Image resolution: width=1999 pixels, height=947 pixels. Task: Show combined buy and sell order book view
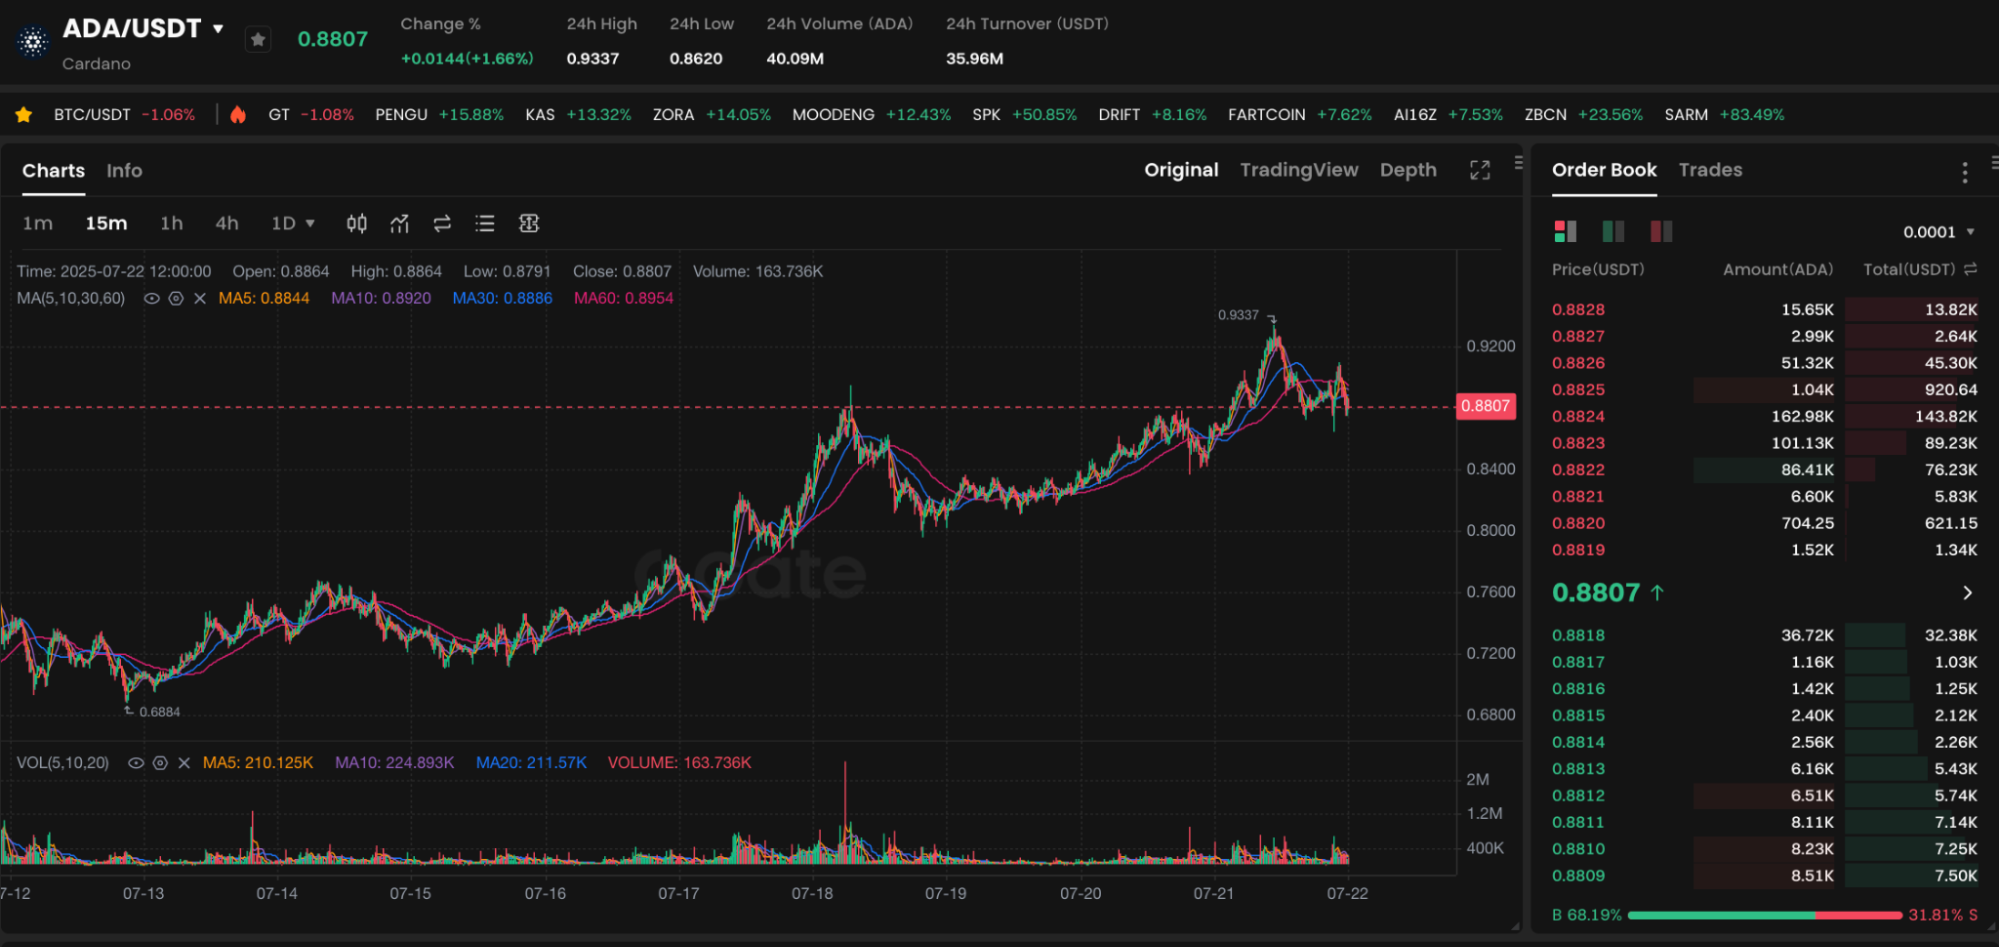point(1565,231)
